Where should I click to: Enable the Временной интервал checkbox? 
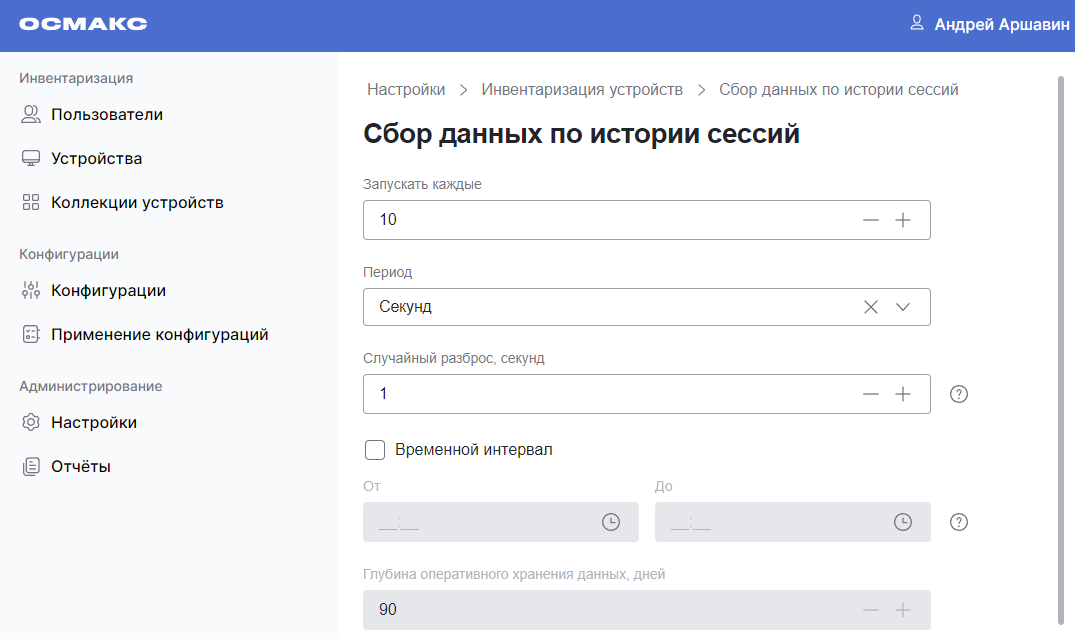(375, 449)
